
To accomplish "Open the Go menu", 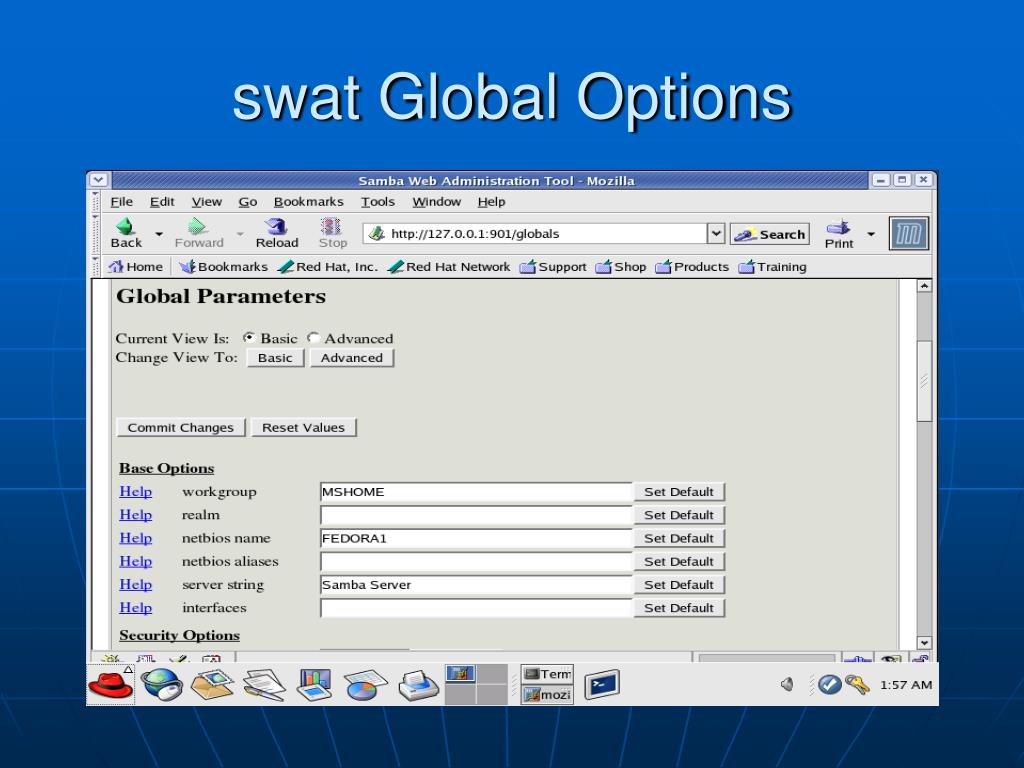I will 248,202.
